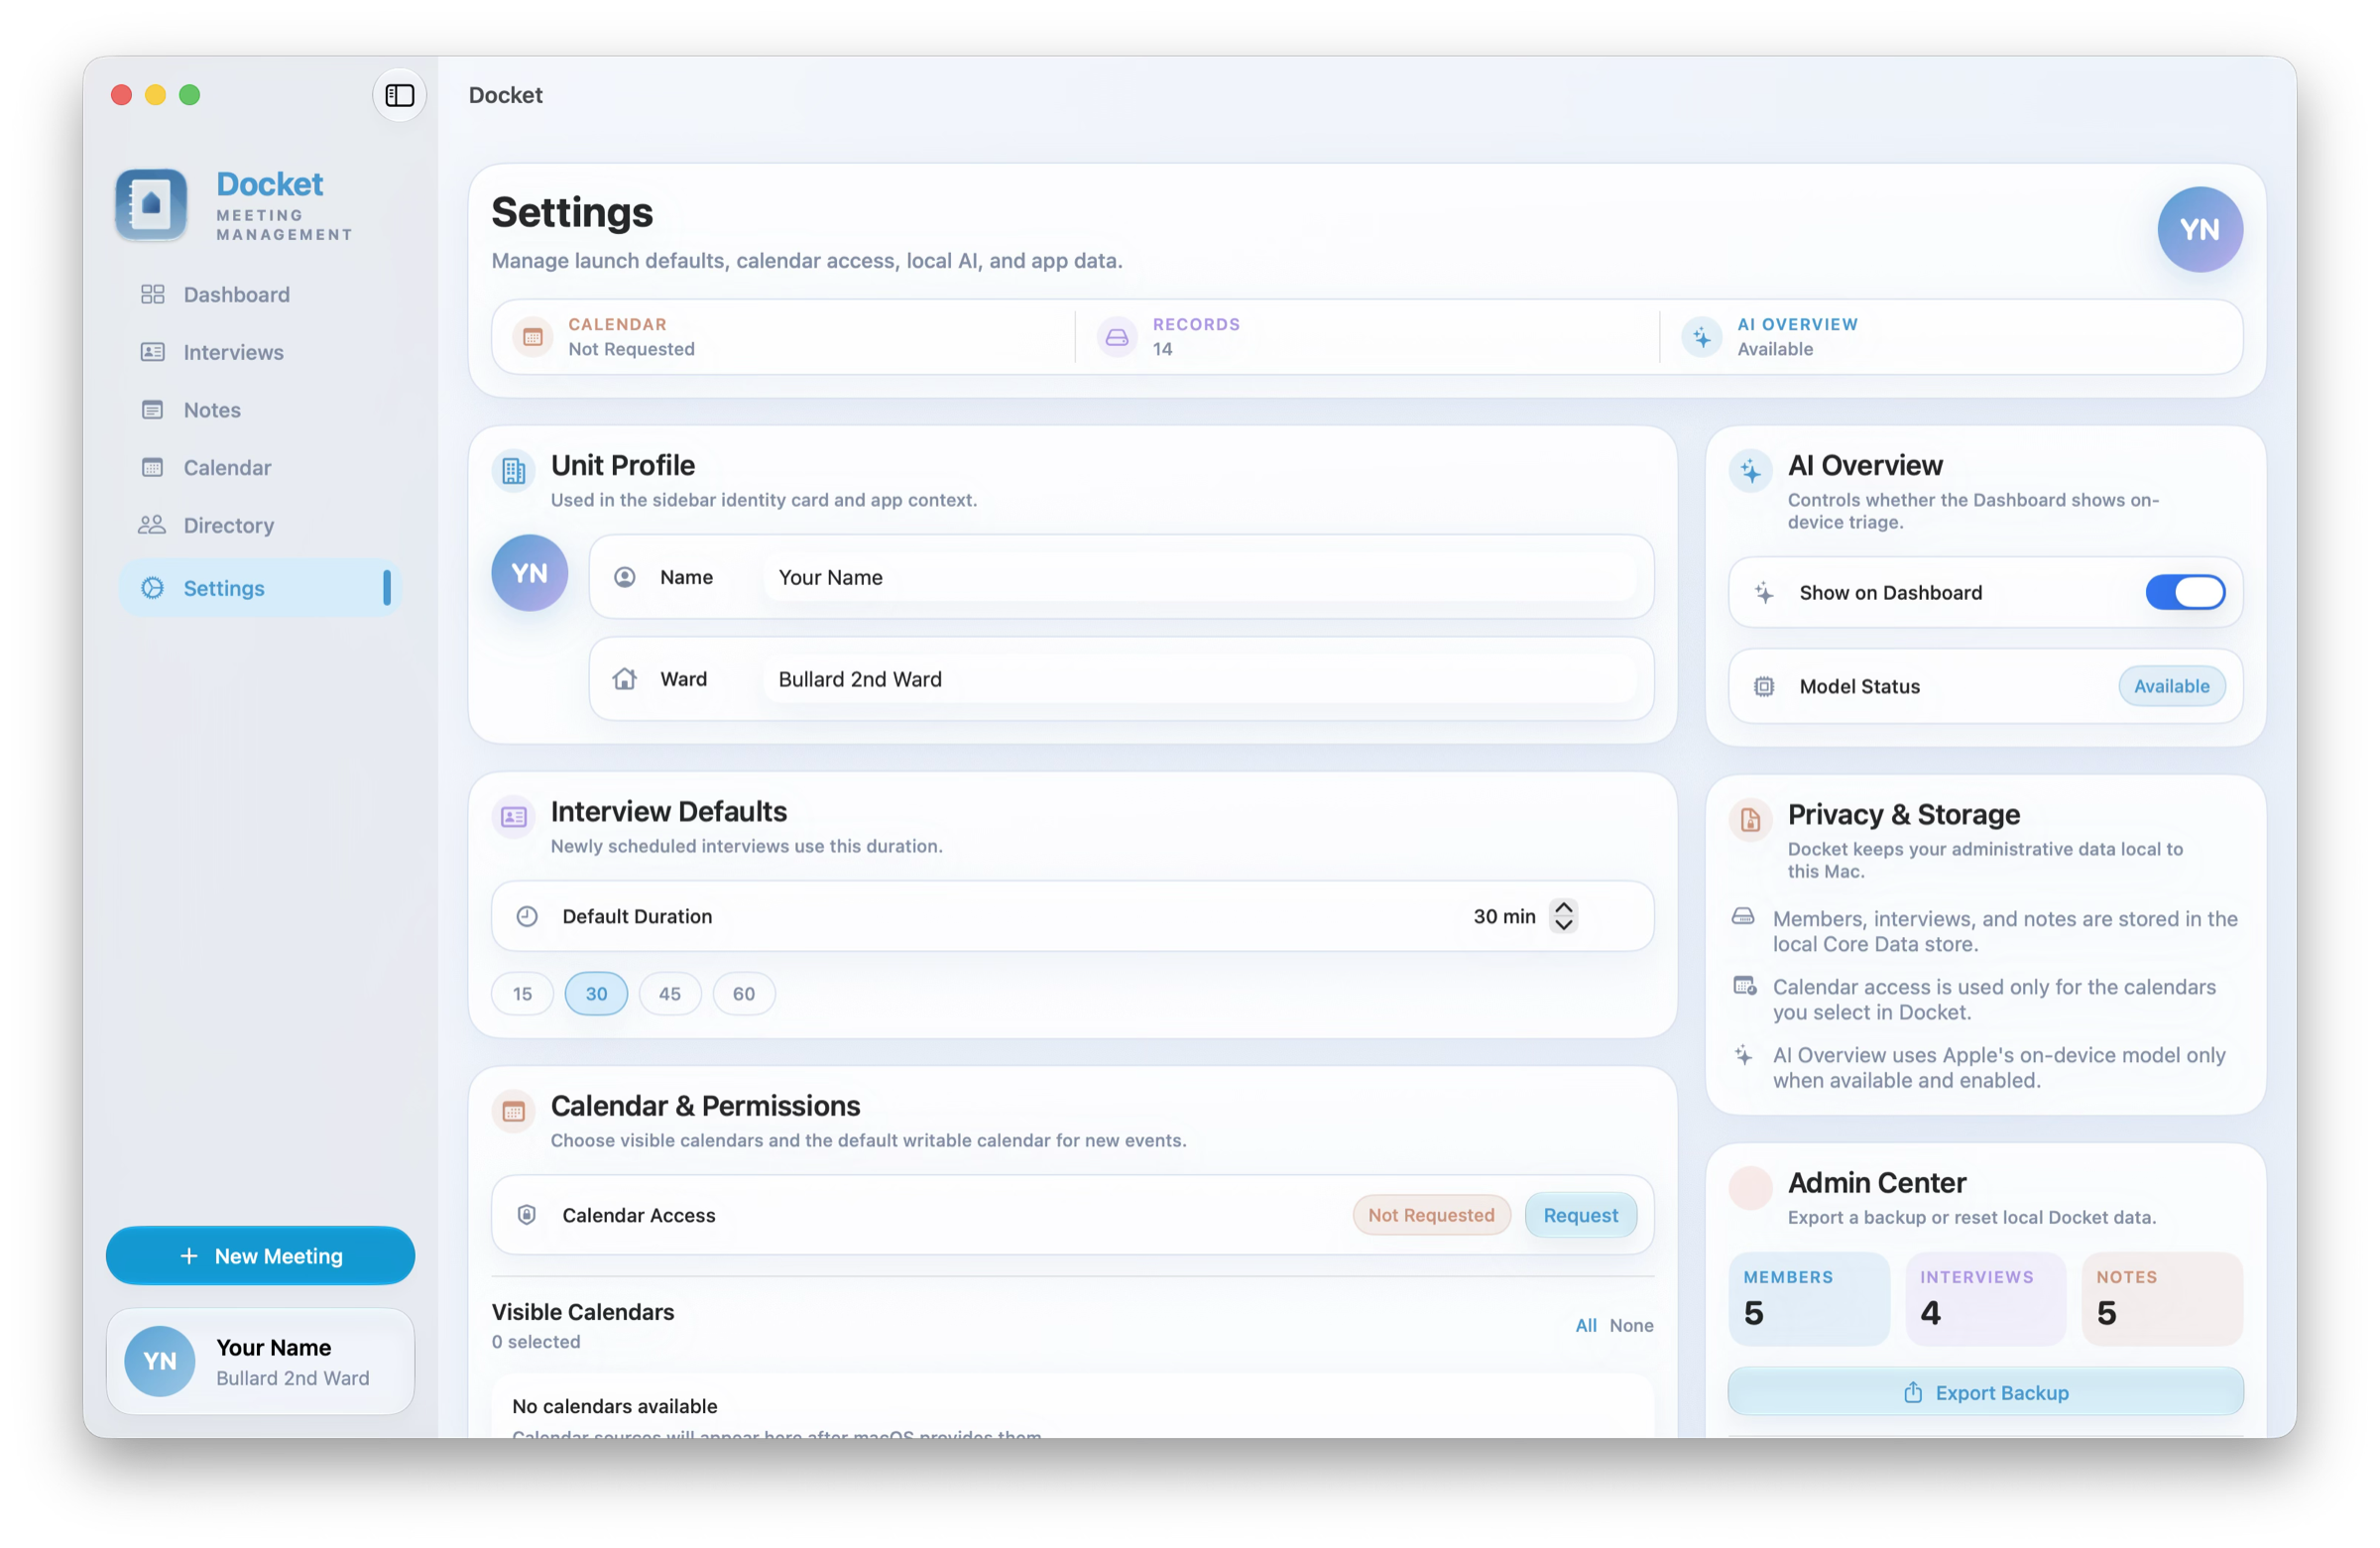The width and height of the screenshot is (2380, 1548).
Task: Click the YN avatar in Unit Profile
Action: 530,573
